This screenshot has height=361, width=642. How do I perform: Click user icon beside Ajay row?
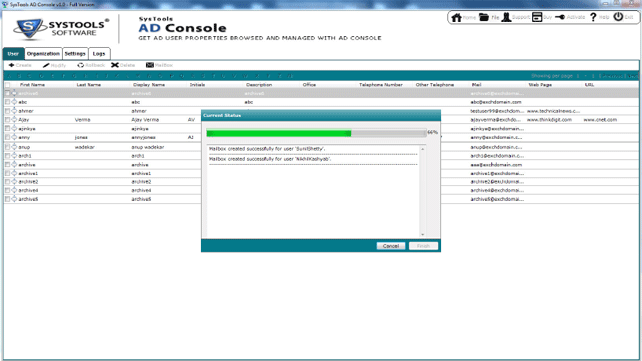click(x=14, y=120)
